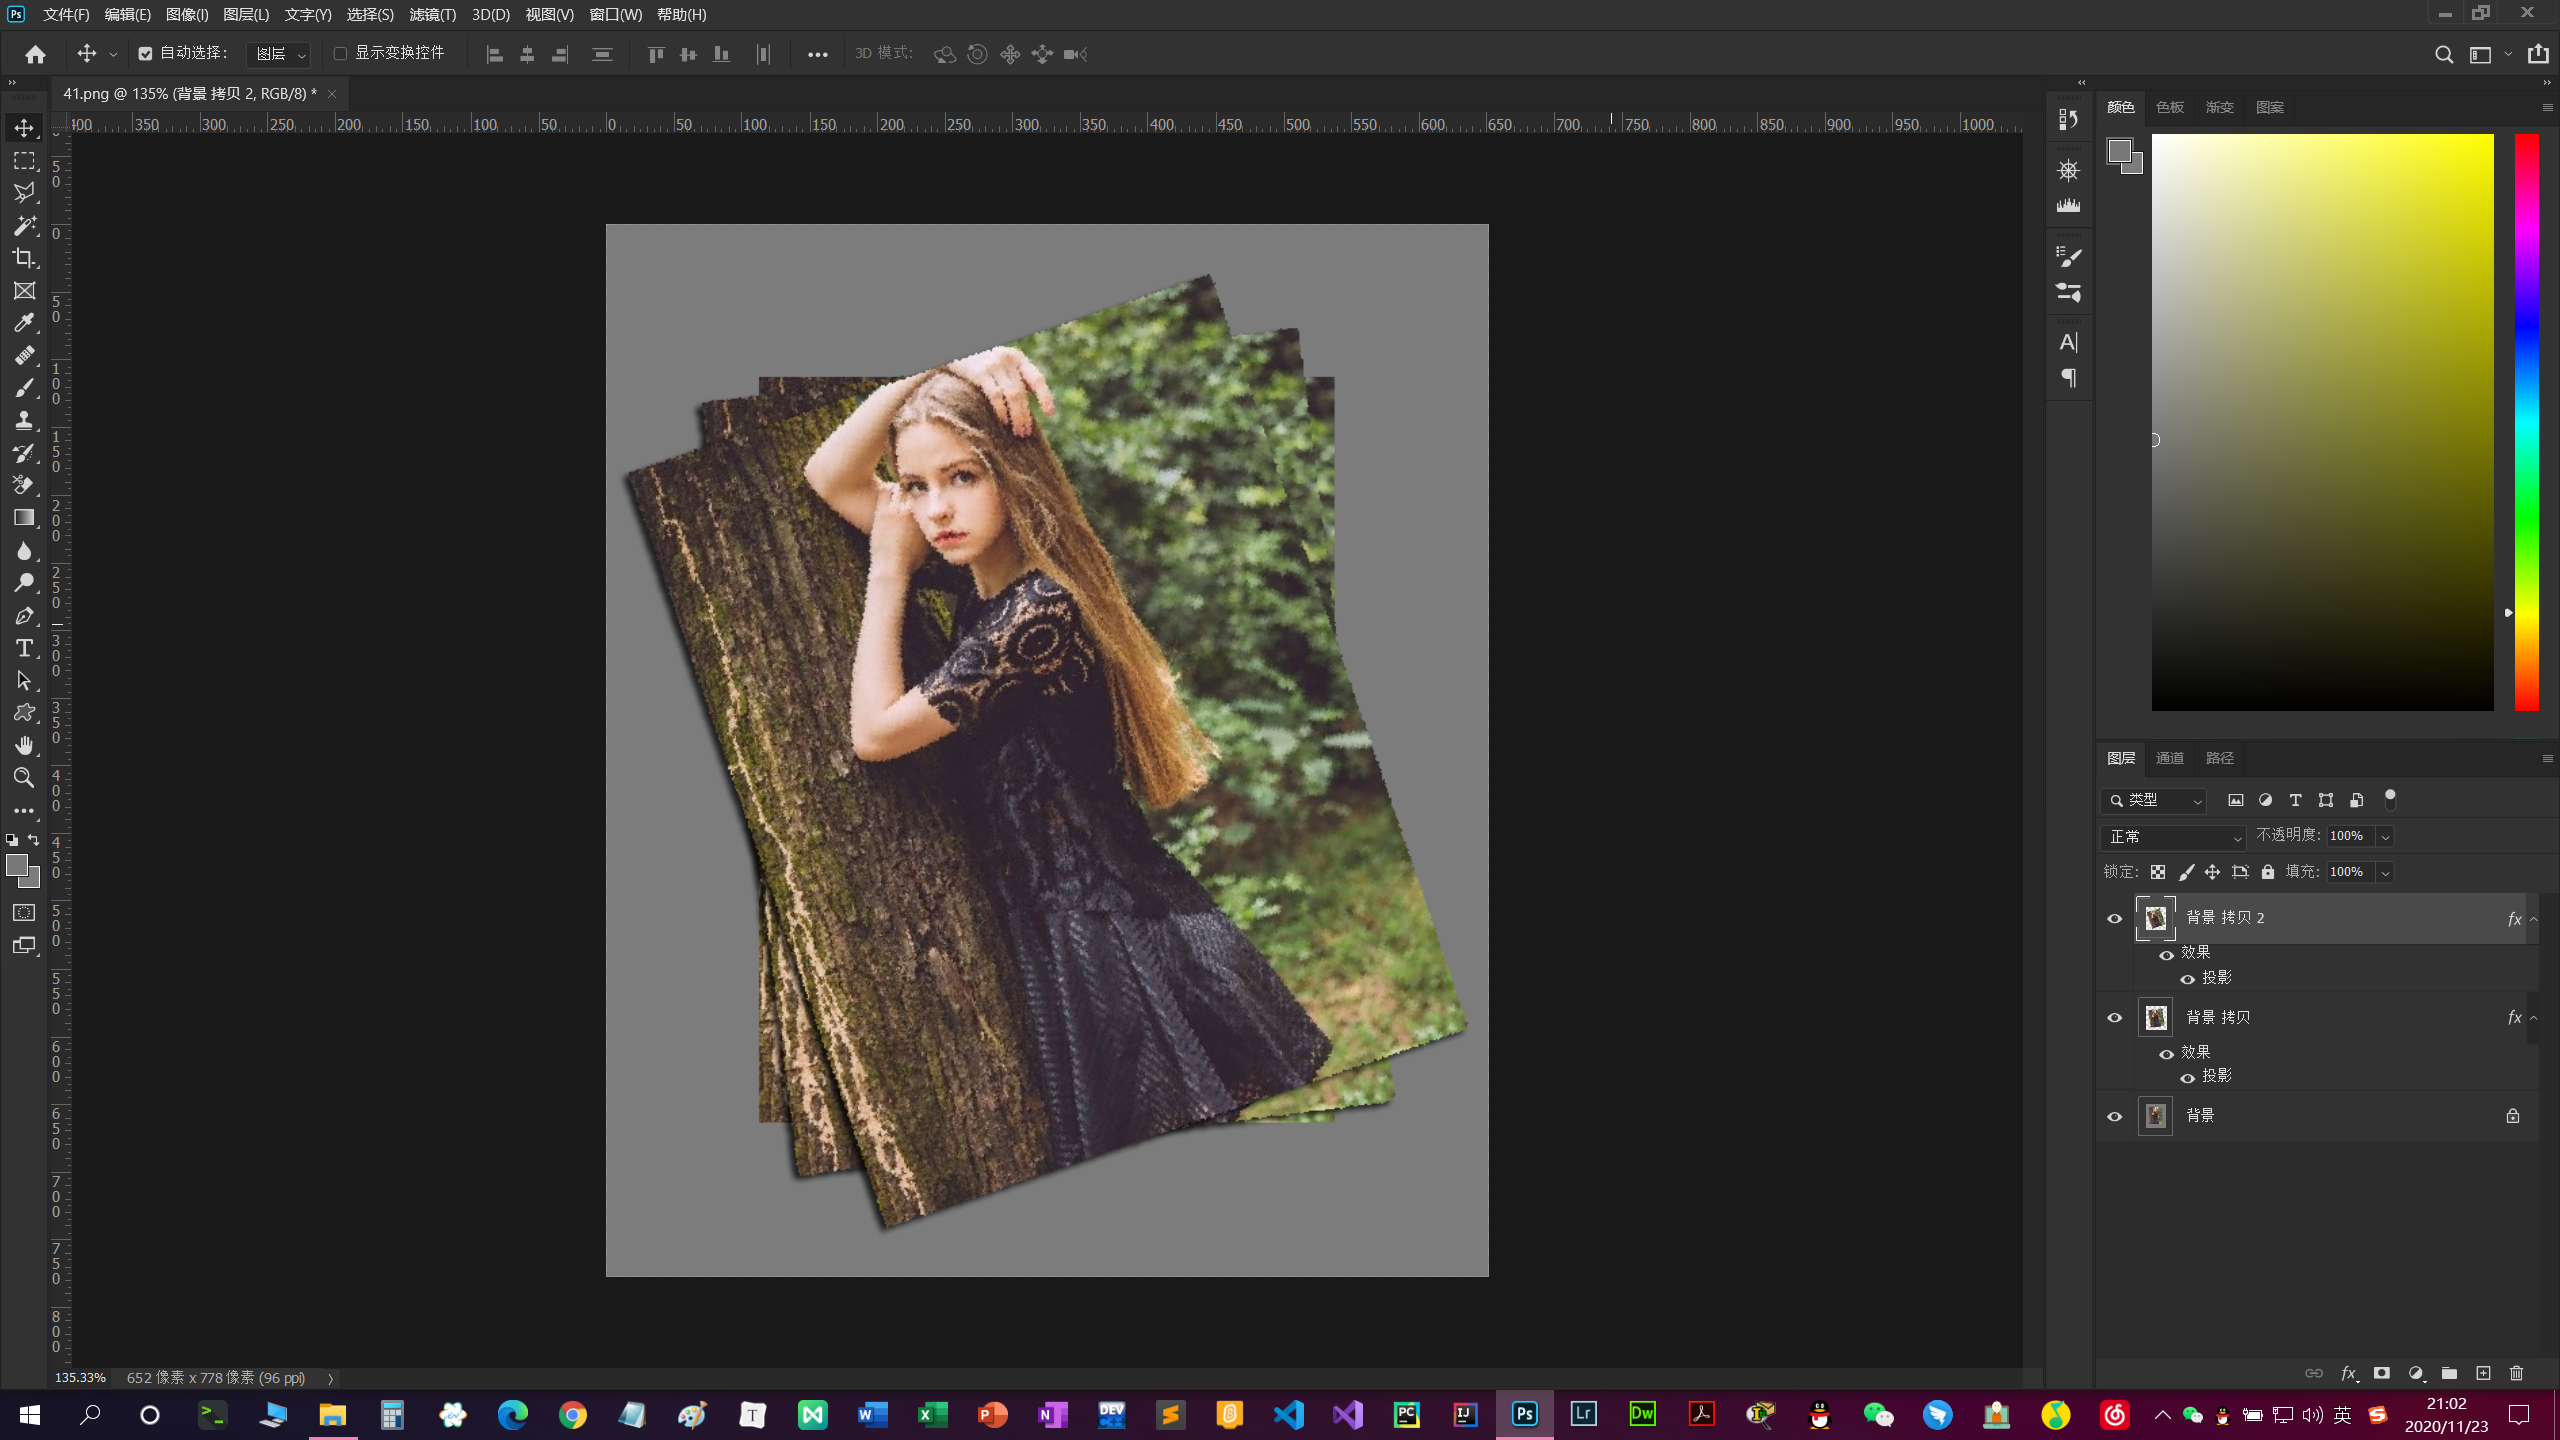Select the Crop tool
The image size is (2560, 1440).
24,258
